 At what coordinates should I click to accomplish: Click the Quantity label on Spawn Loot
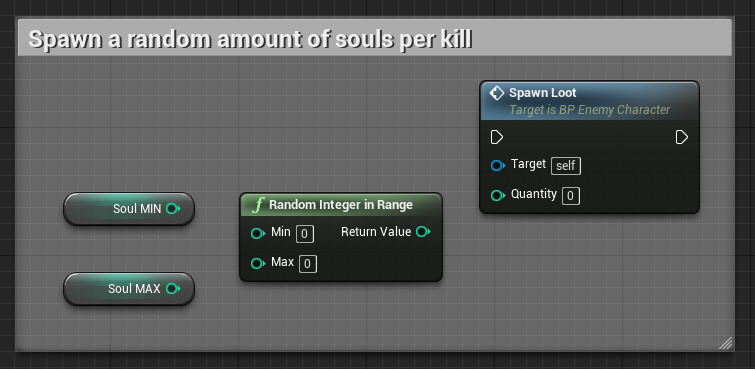pyautogui.click(x=534, y=194)
